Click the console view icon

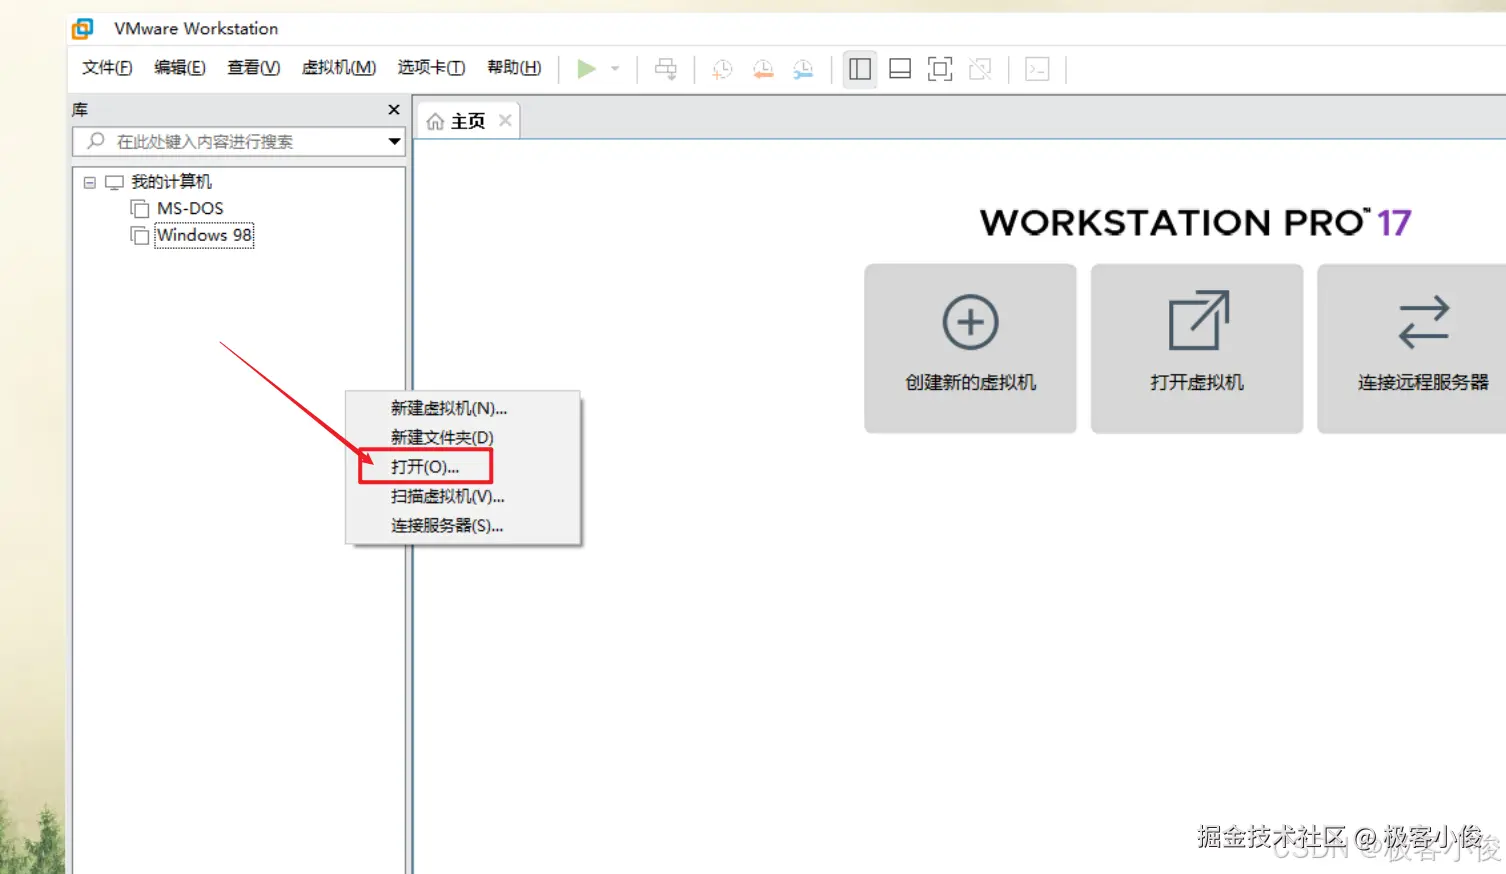click(x=1037, y=69)
